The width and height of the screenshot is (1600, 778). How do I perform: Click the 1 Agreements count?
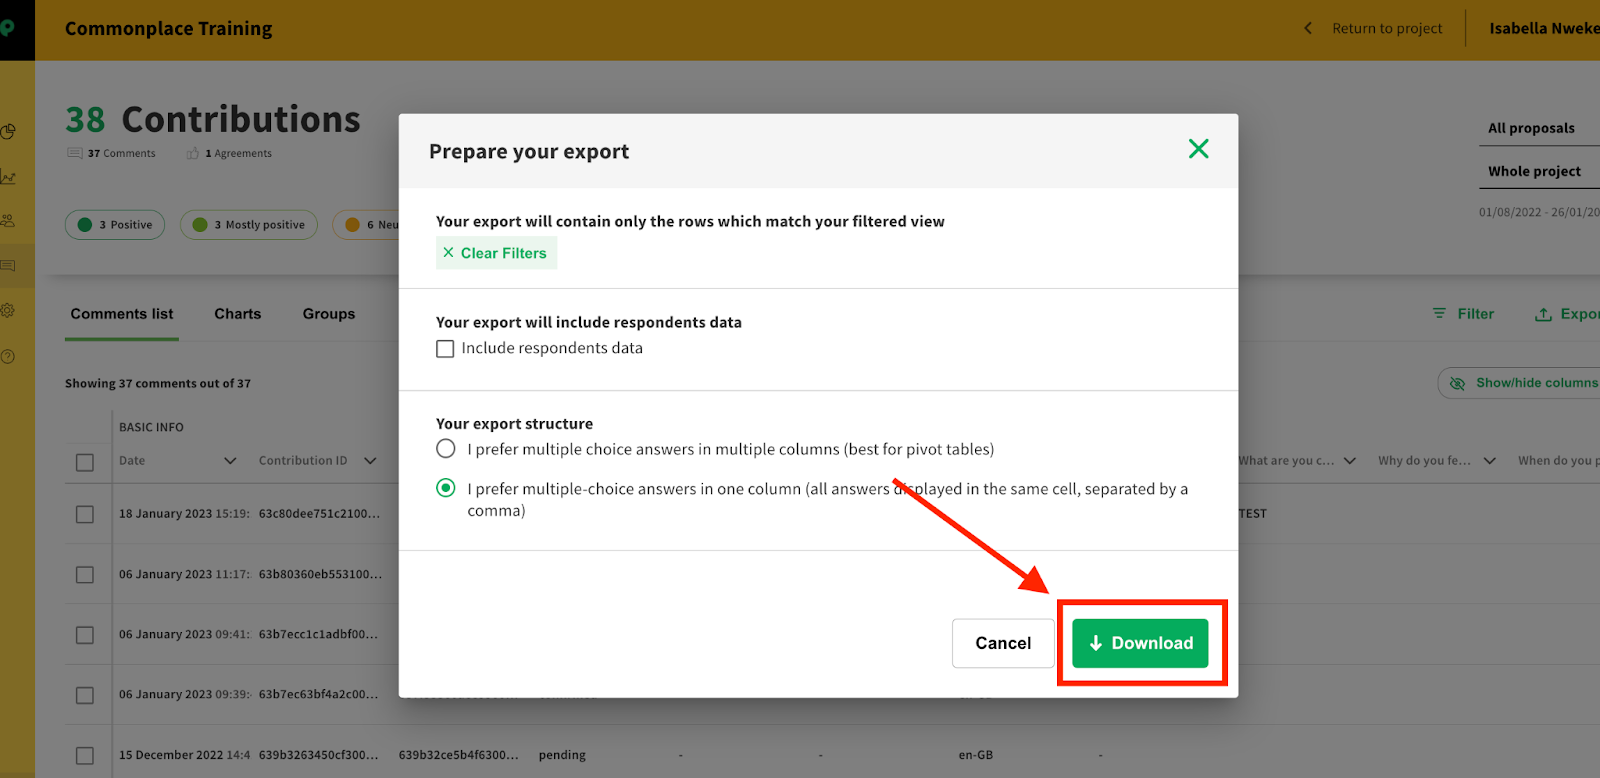click(238, 153)
